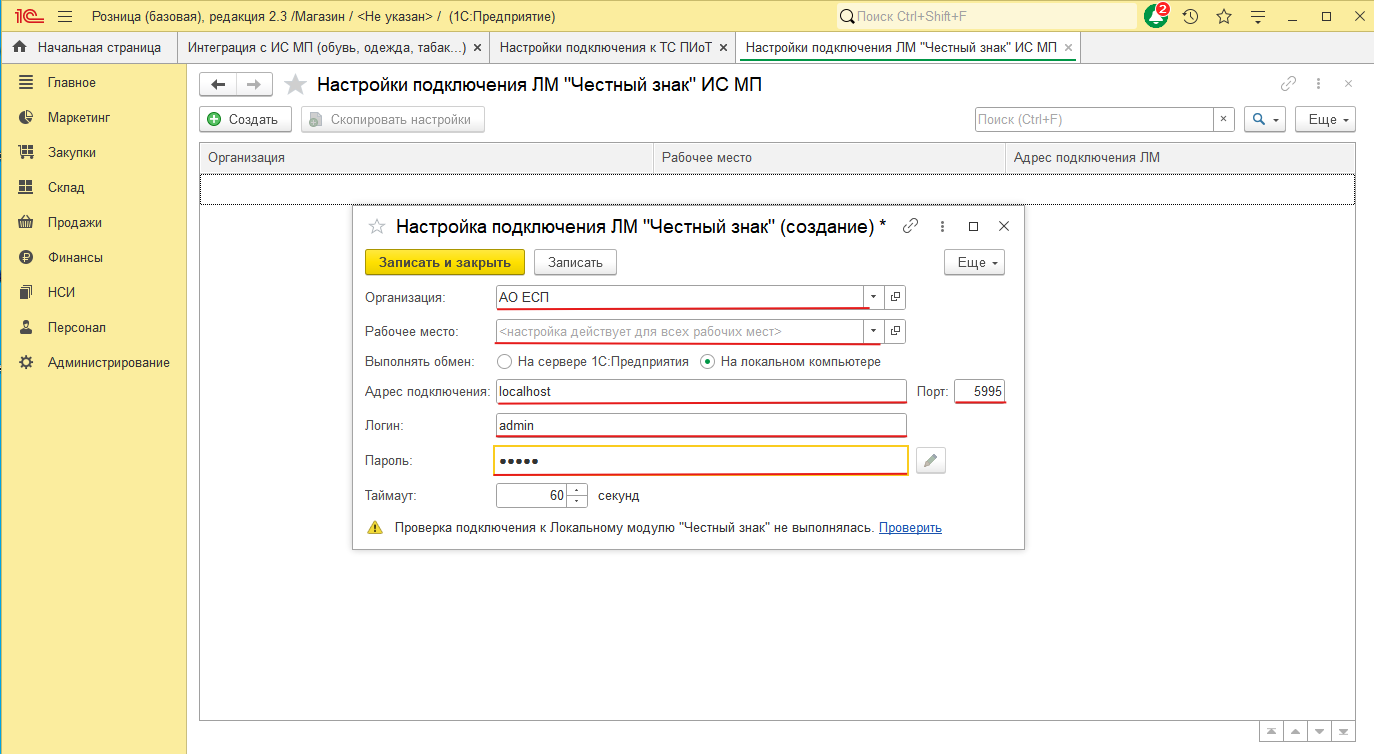Go forward with the right arrow button

point(254,85)
